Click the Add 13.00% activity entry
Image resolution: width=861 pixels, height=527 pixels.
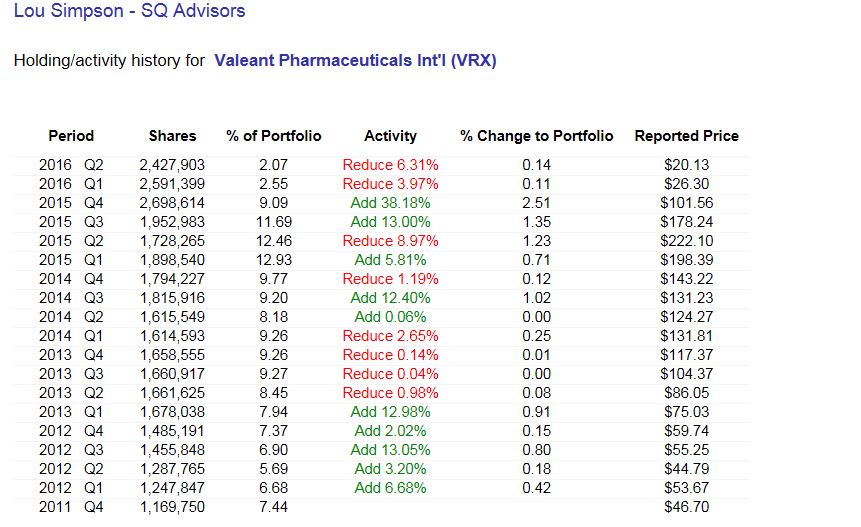tap(390, 222)
